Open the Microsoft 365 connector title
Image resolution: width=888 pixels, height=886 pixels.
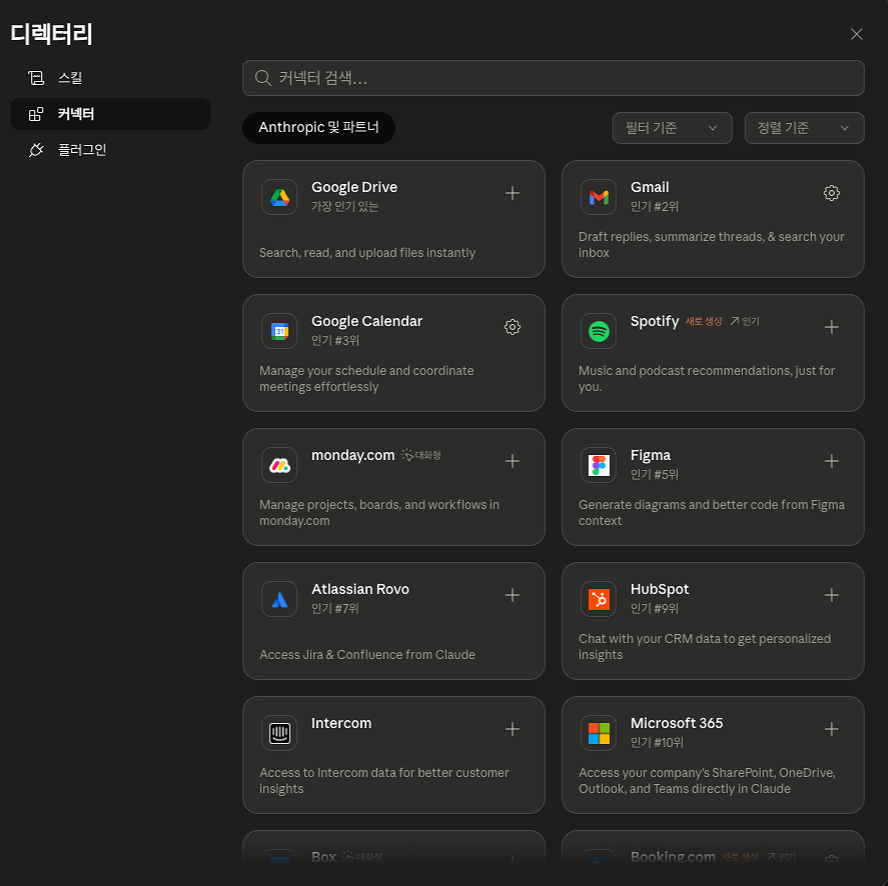click(676, 723)
